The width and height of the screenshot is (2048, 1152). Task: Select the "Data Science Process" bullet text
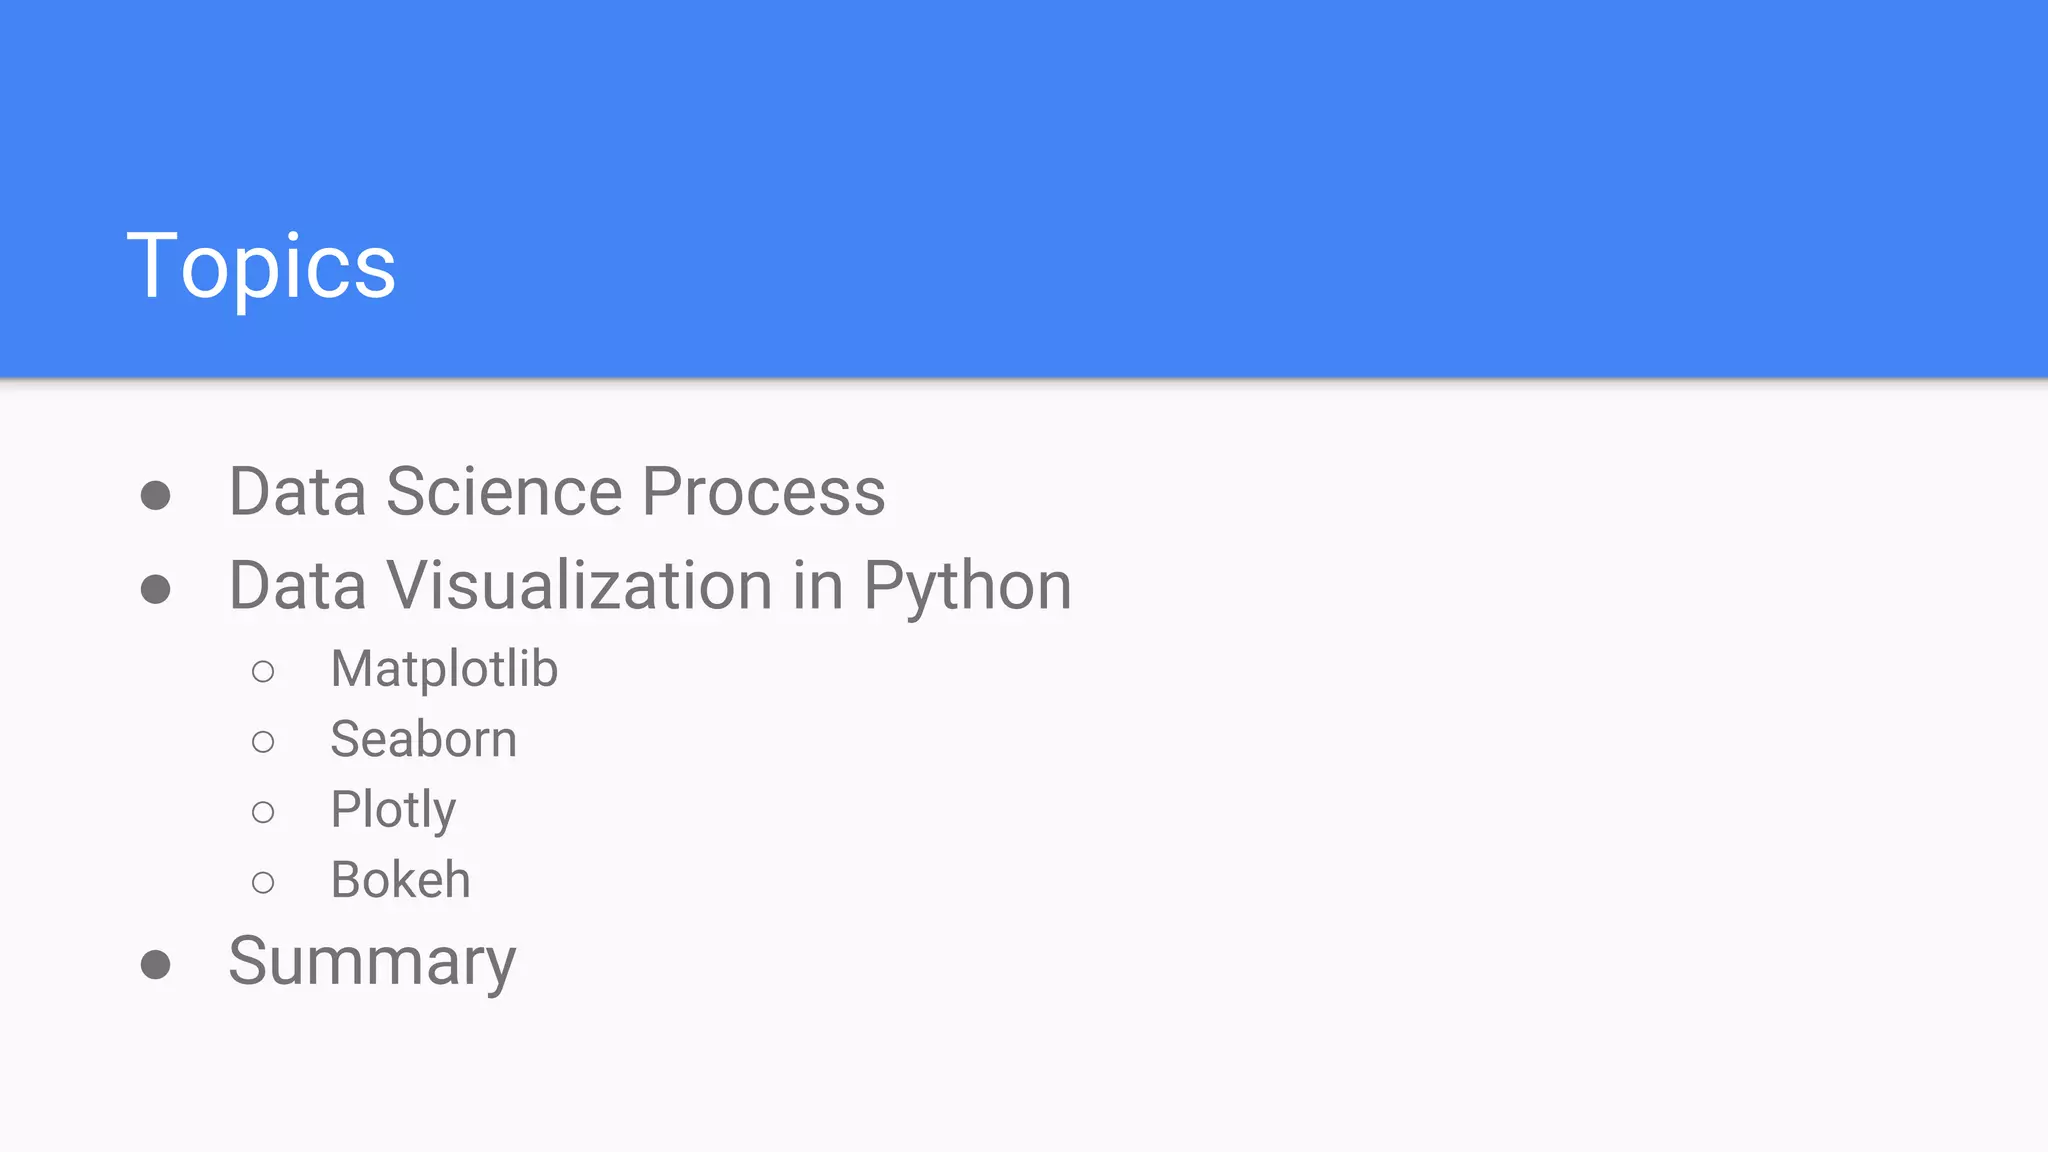coord(556,492)
